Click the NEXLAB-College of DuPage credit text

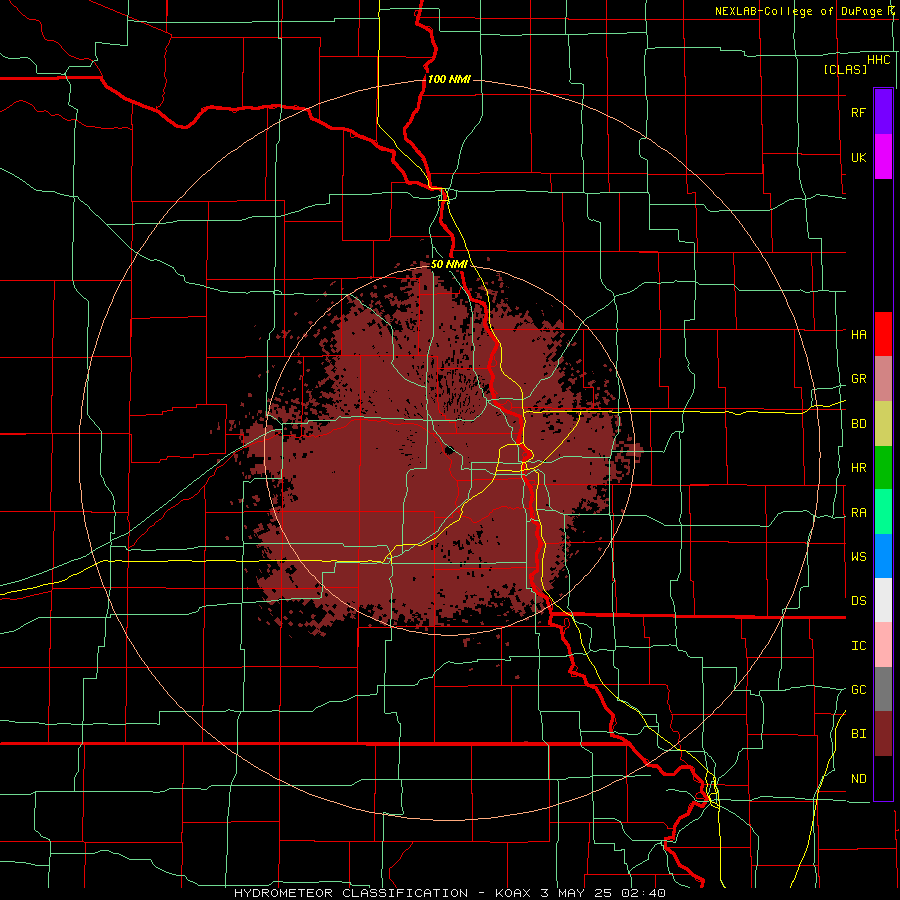(798, 11)
